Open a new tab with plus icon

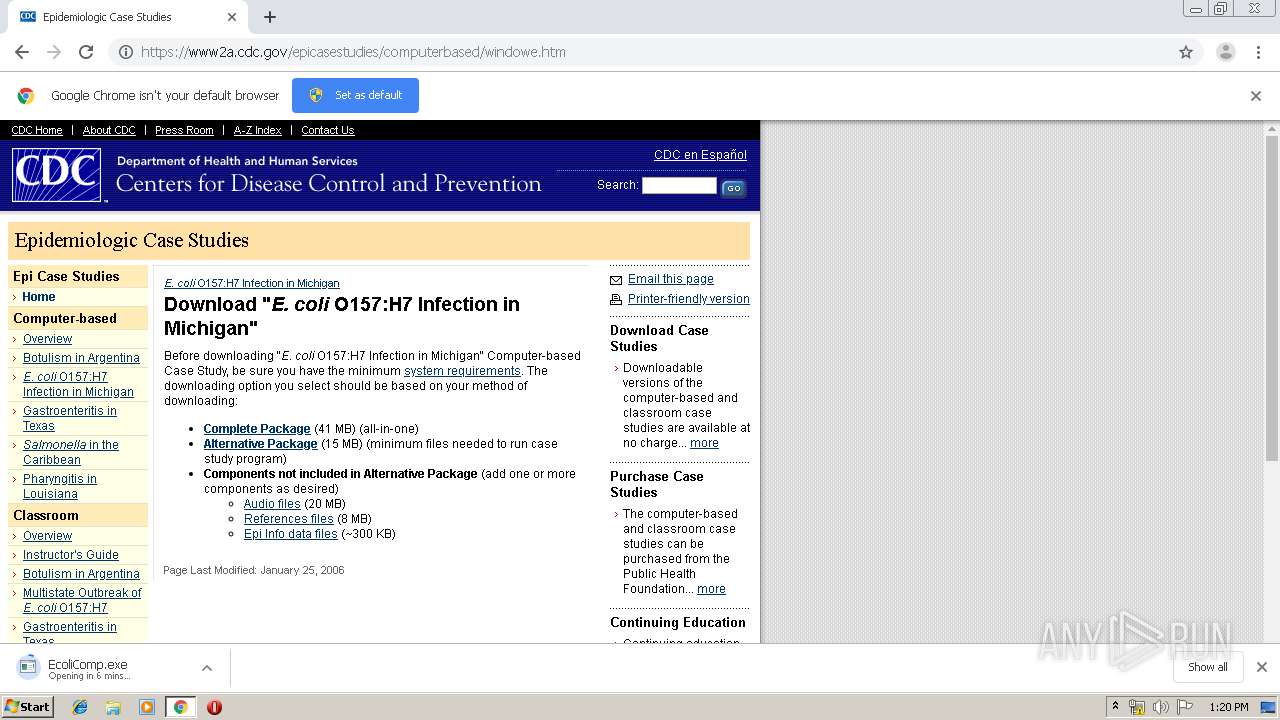[270, 17]
